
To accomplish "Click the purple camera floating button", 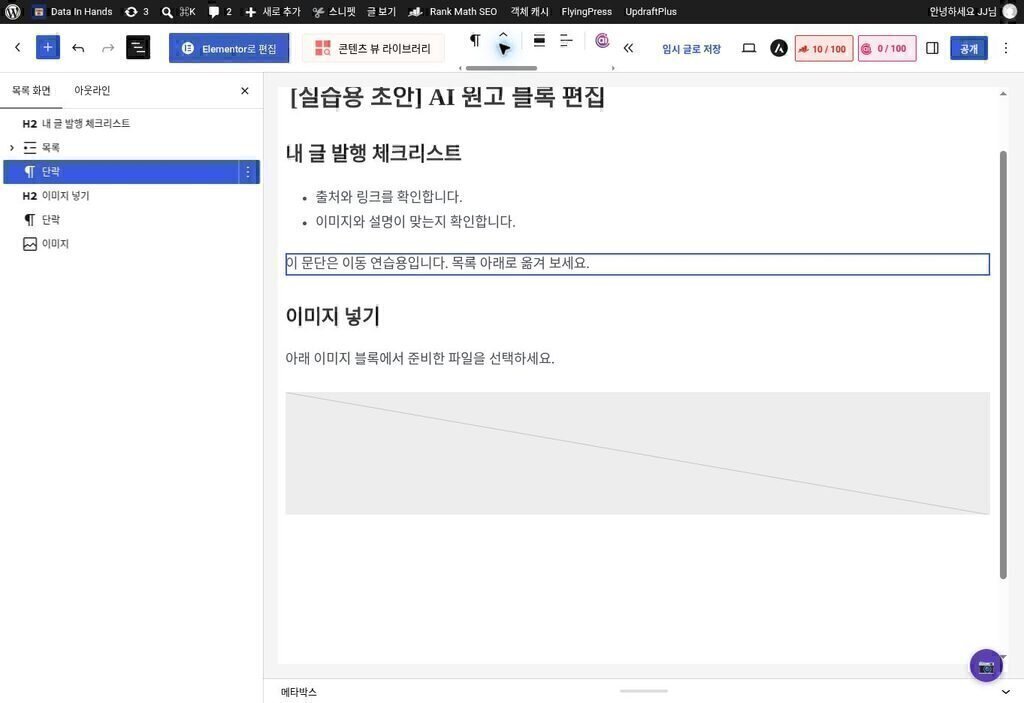I will (x=986, y=666).
